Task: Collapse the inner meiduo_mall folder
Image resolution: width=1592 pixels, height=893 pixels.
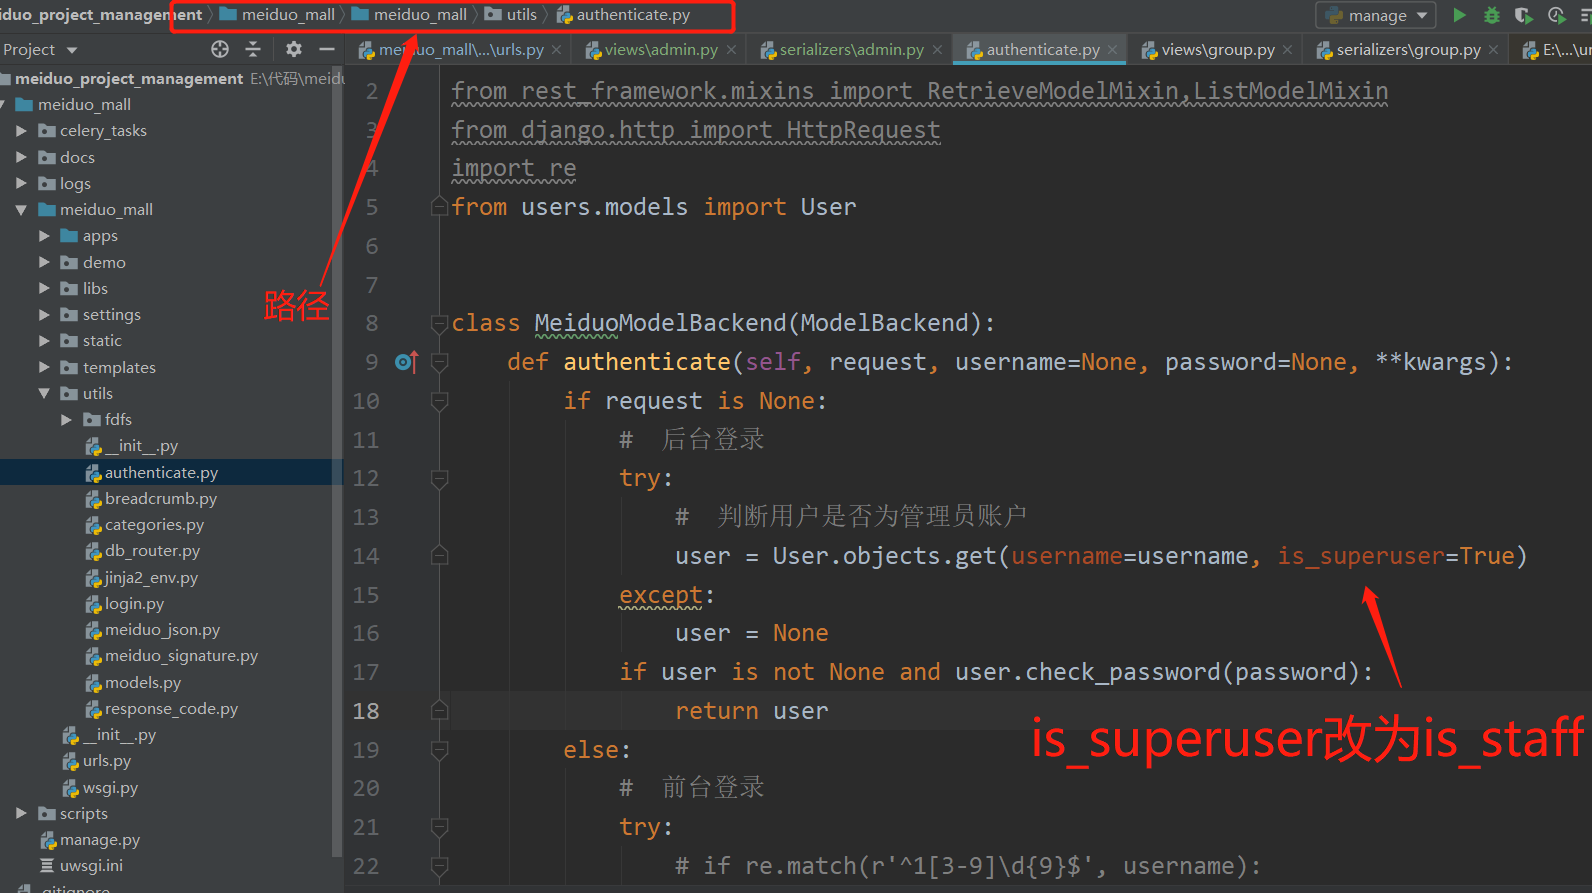Action: coord(21,209)
